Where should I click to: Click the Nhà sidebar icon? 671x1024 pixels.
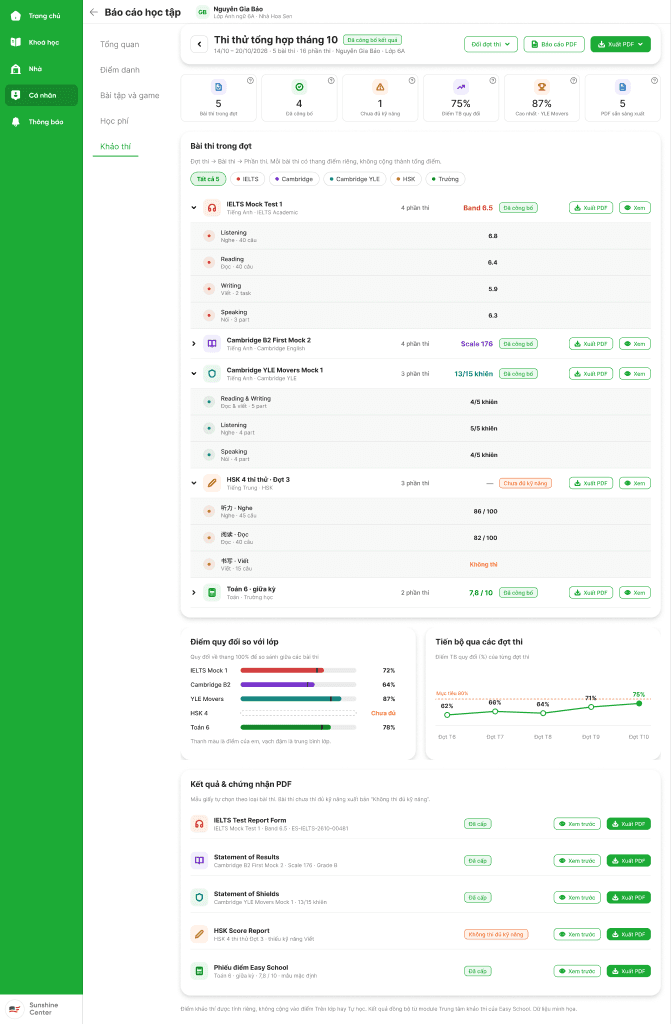tap(16, 69)
